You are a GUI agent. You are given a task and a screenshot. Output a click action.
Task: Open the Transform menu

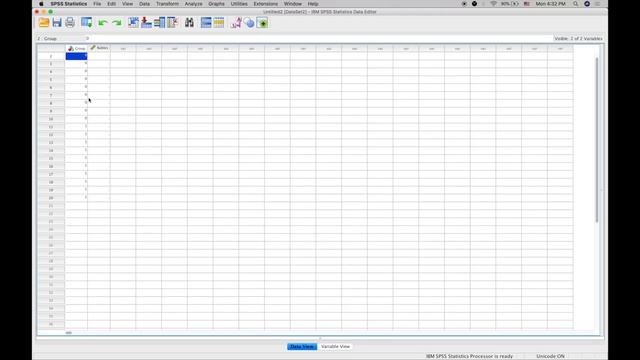coord(167,4)
